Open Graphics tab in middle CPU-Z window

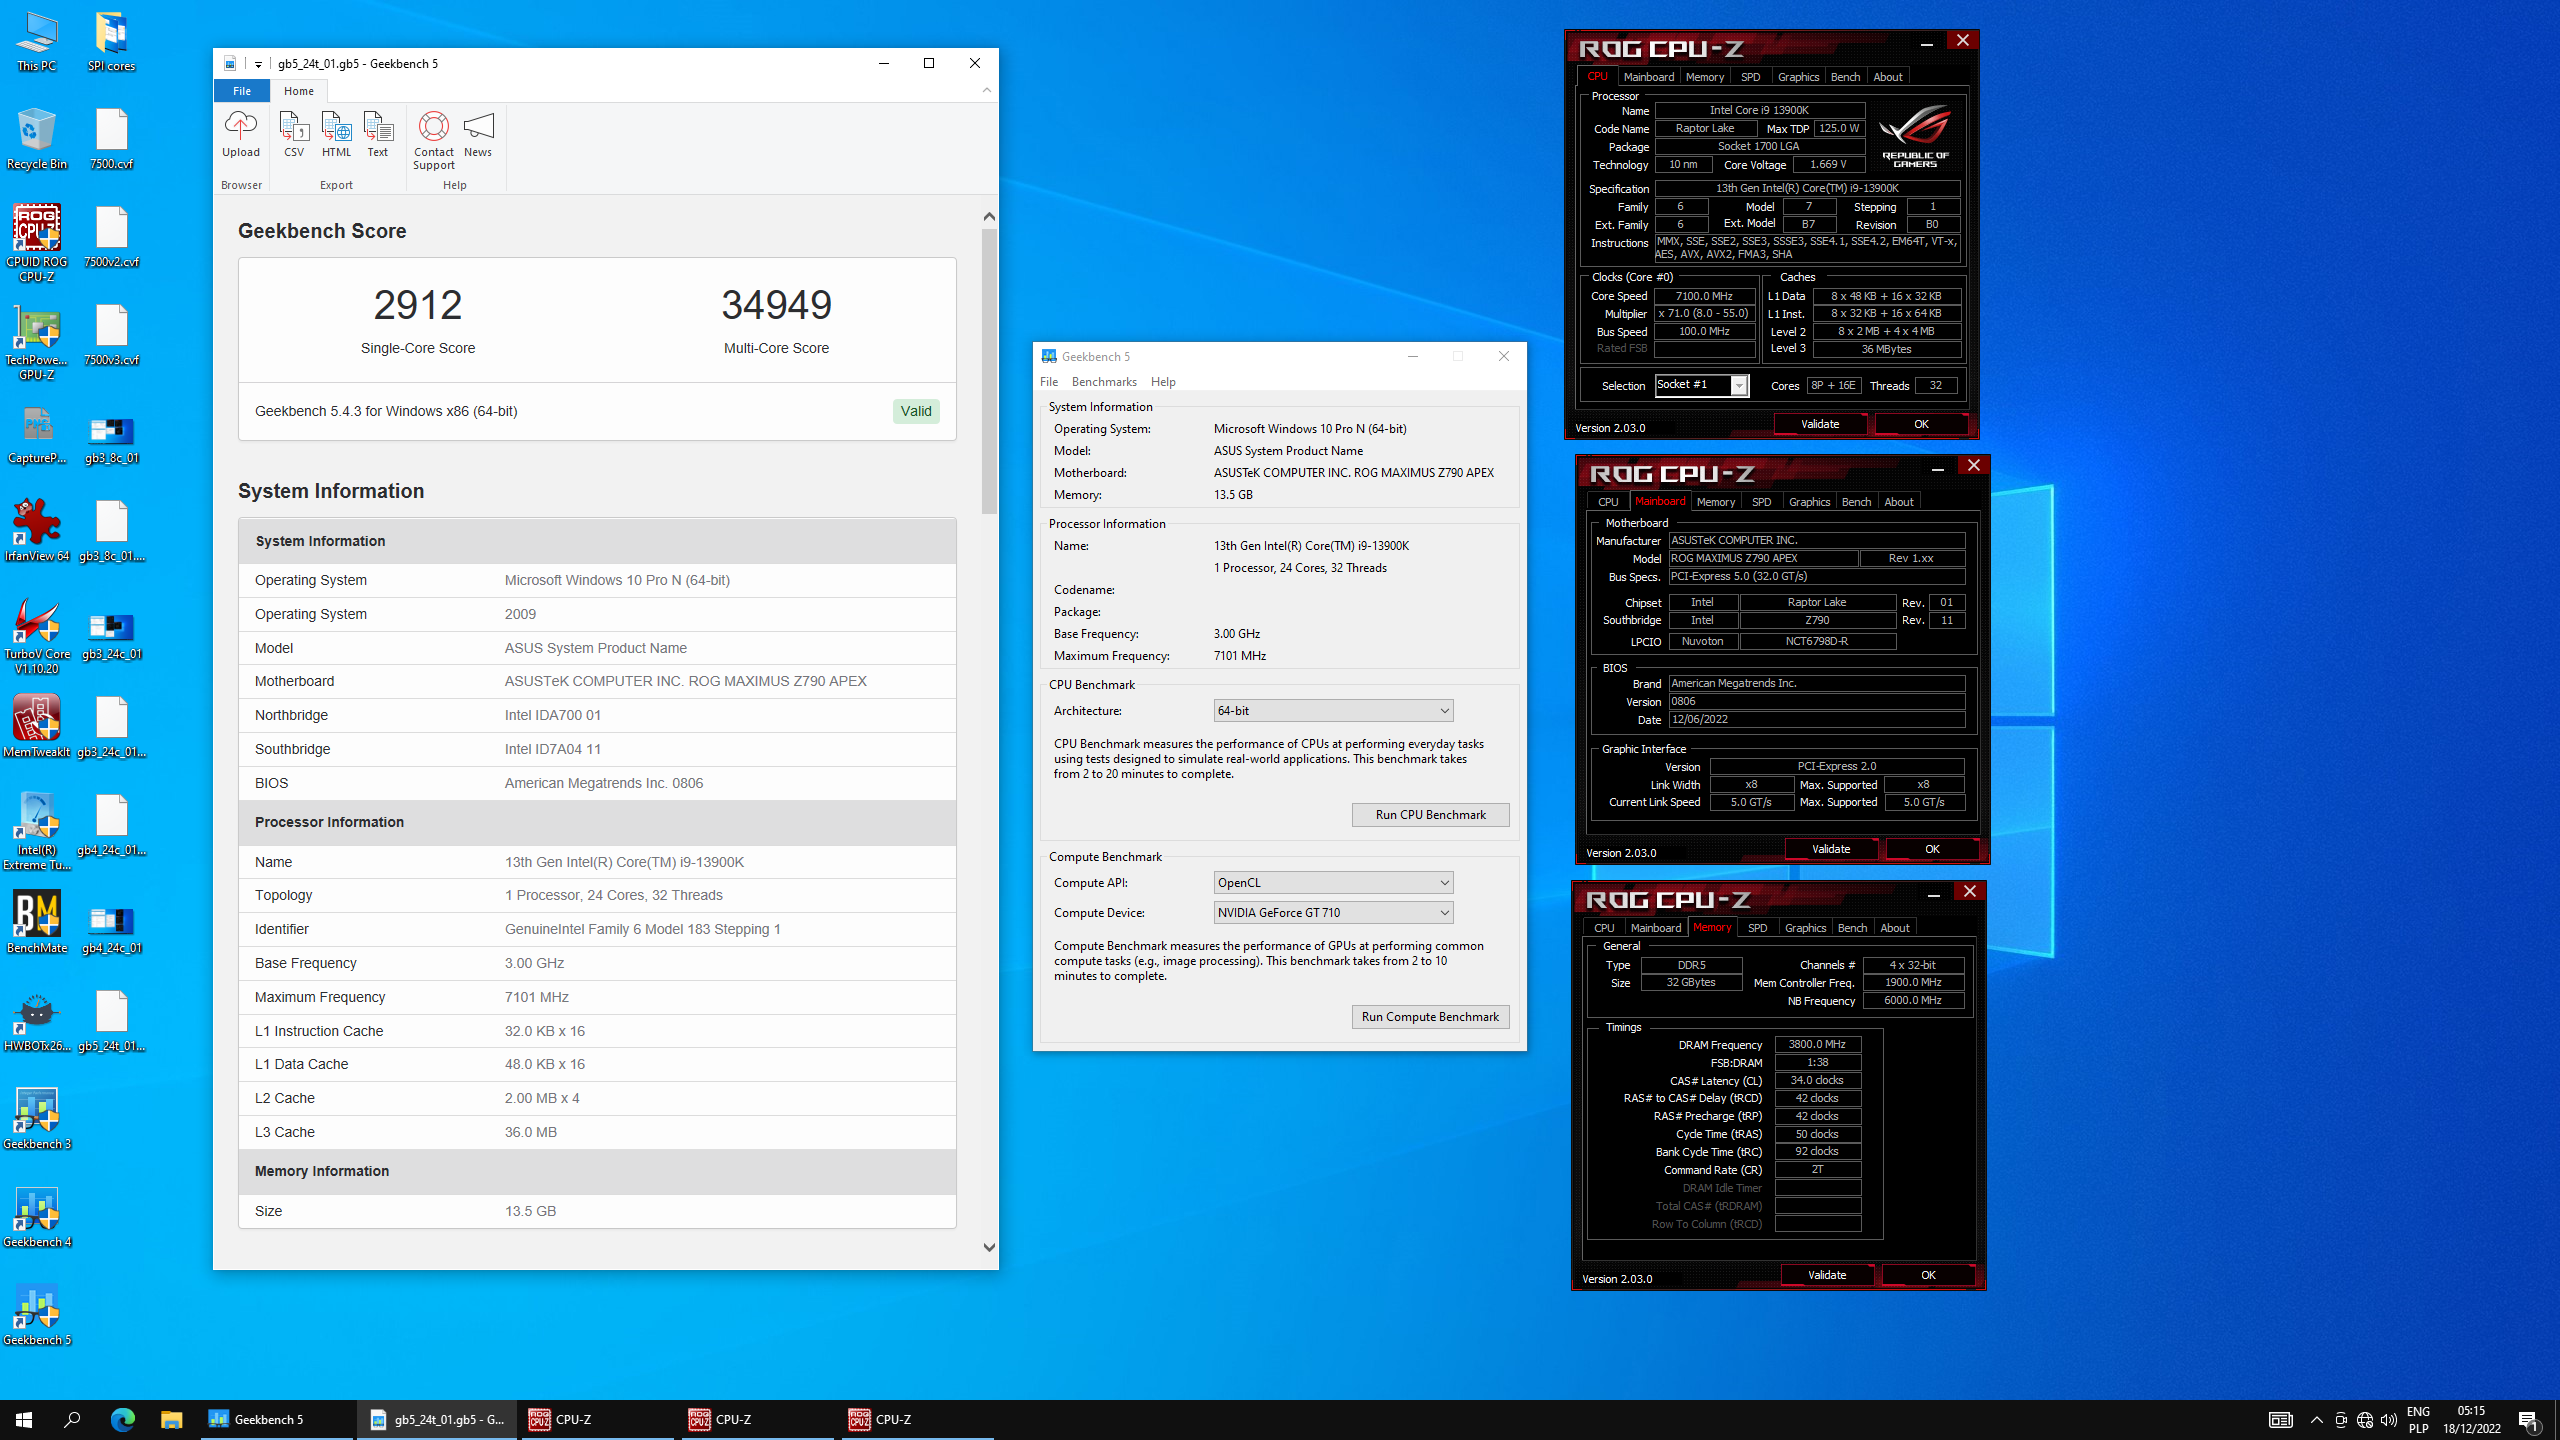click(1809, 502)
